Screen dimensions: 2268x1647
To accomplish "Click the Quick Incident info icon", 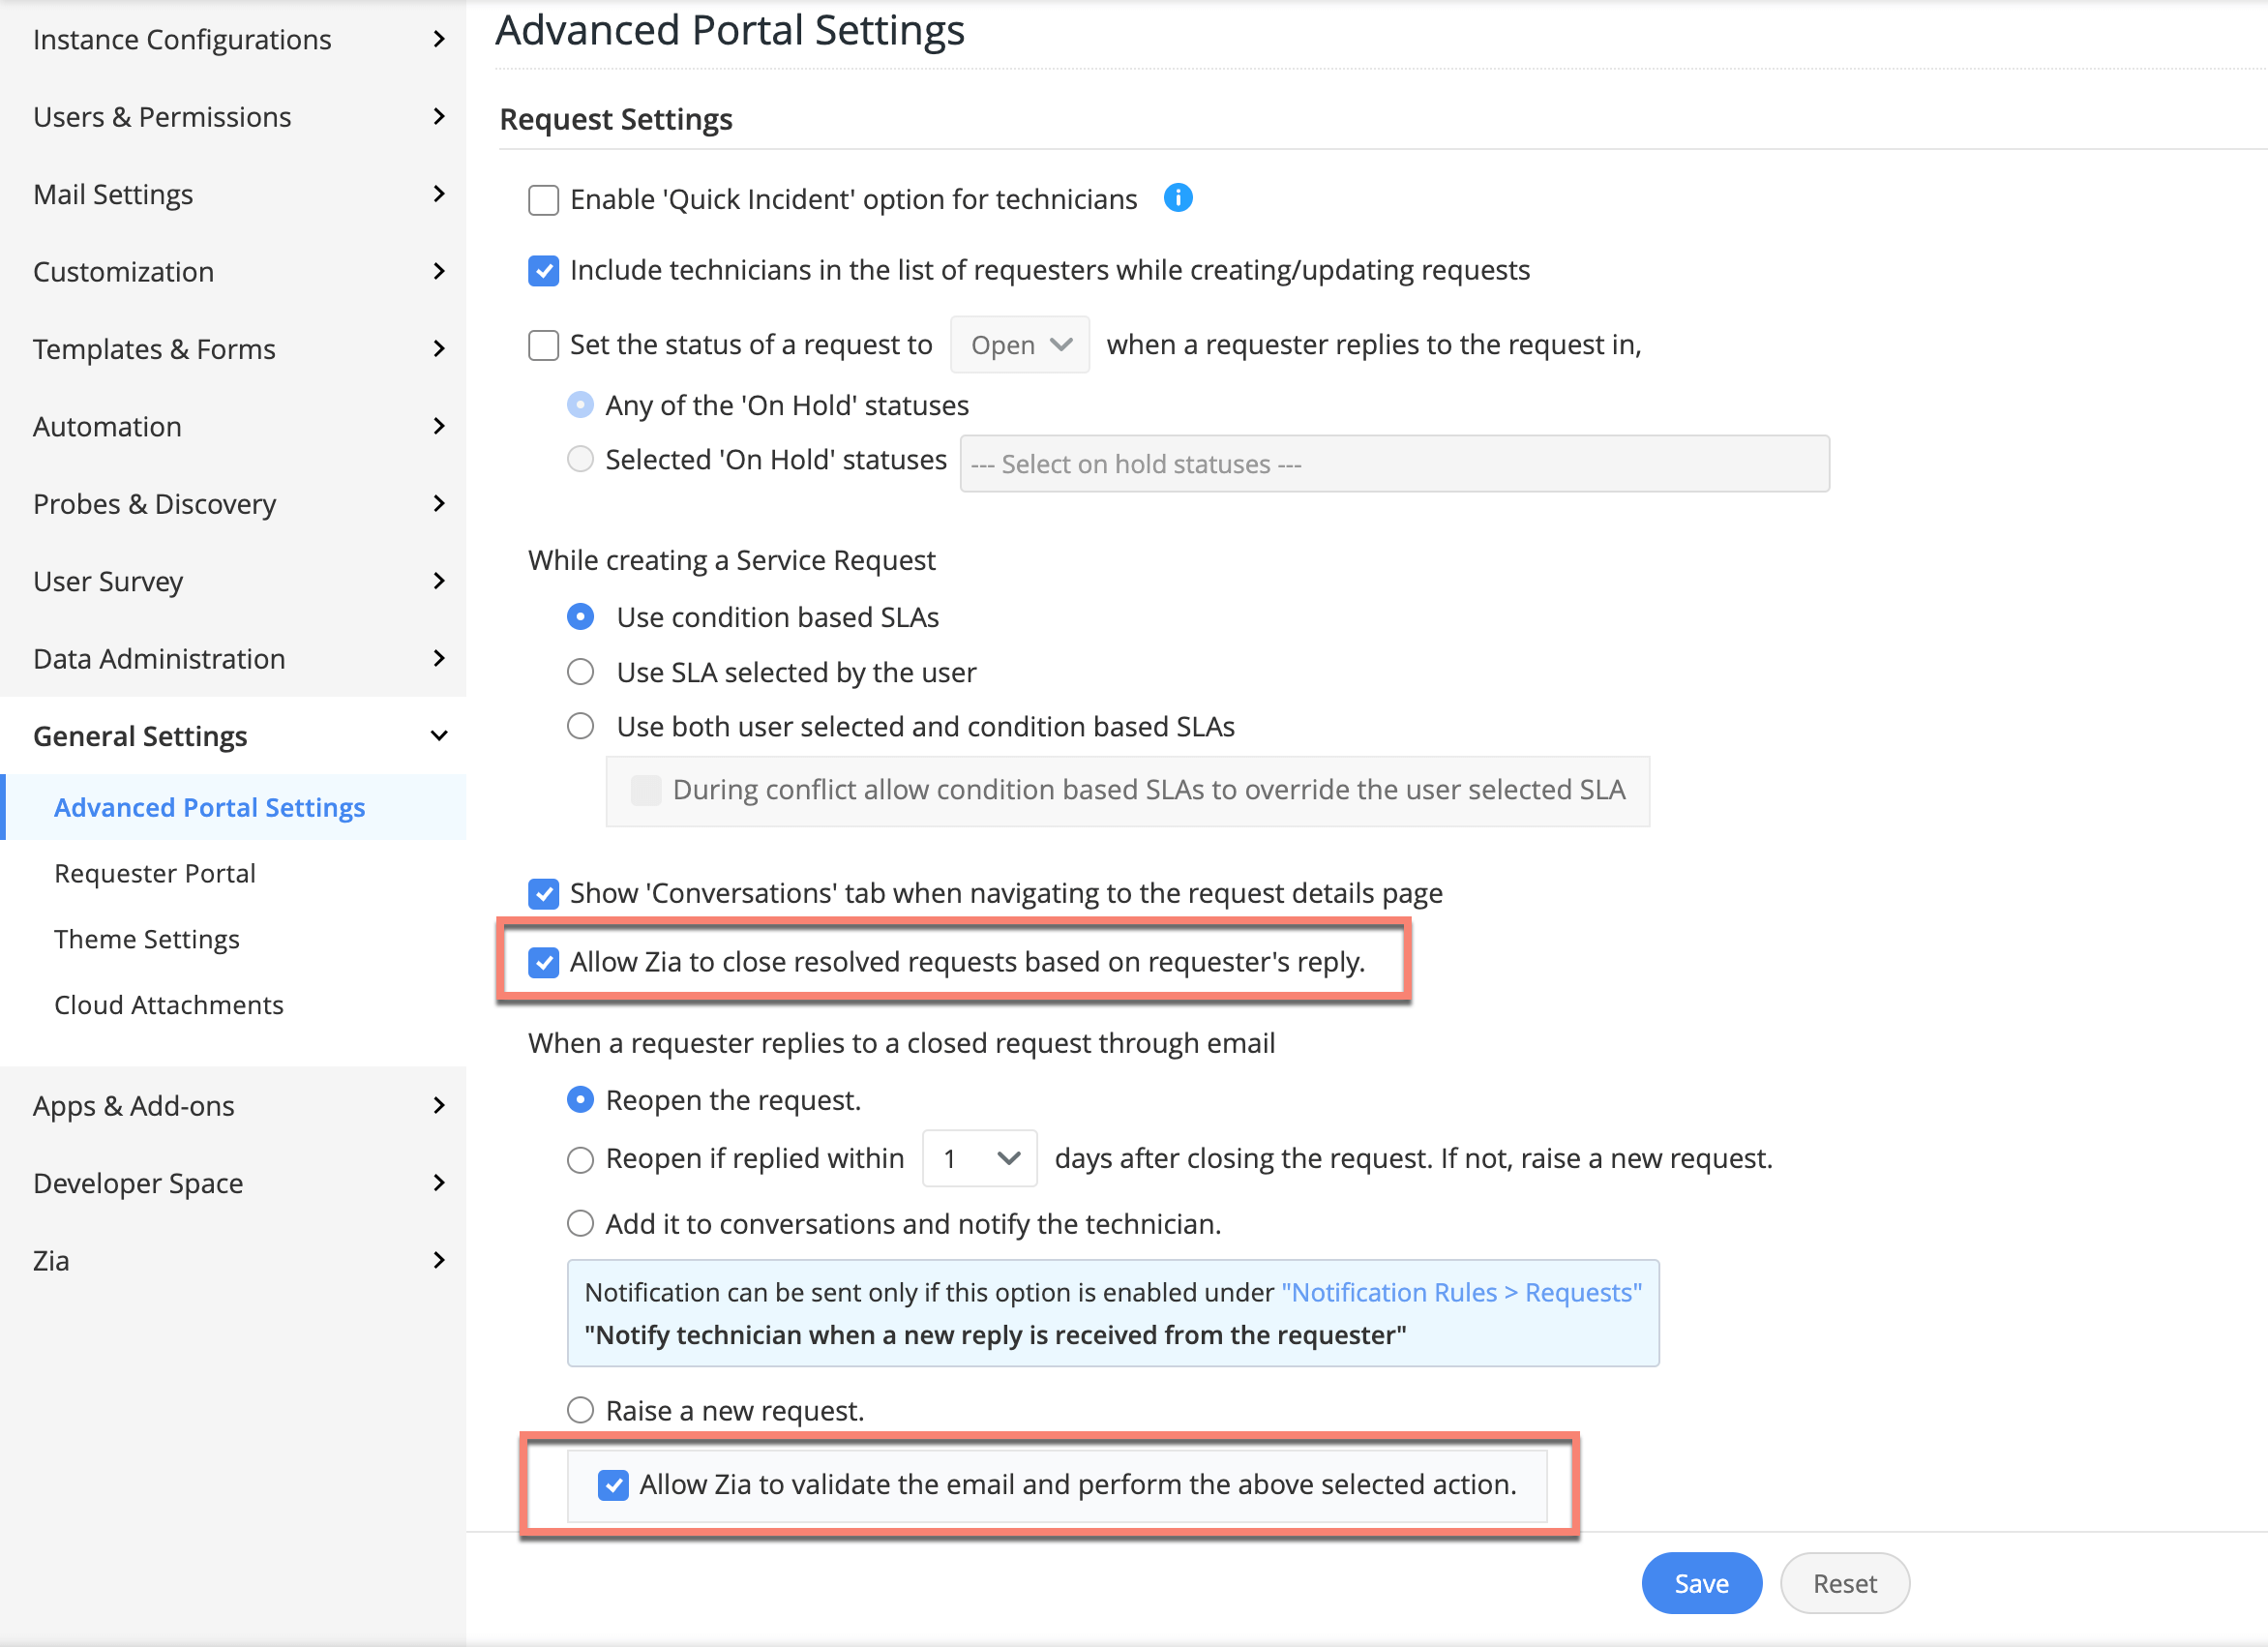I will pyautogui.click(x=1178, y=198).
